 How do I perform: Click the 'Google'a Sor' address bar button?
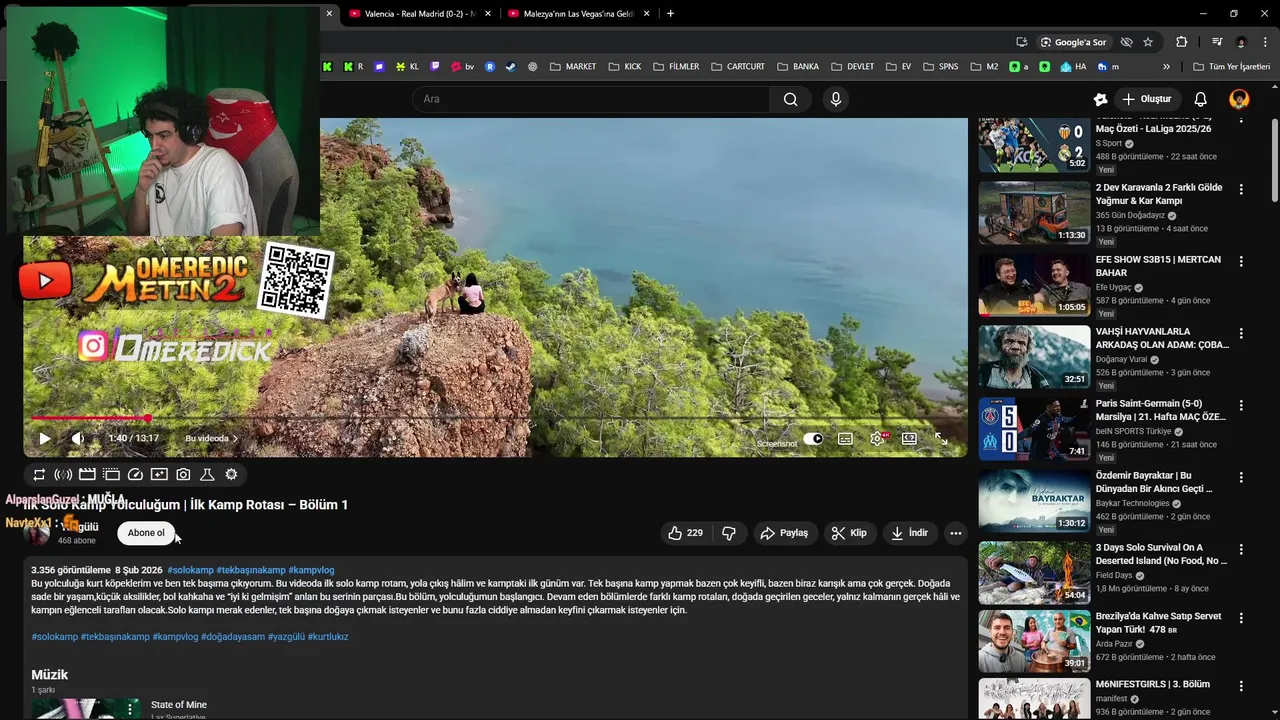1074,42
